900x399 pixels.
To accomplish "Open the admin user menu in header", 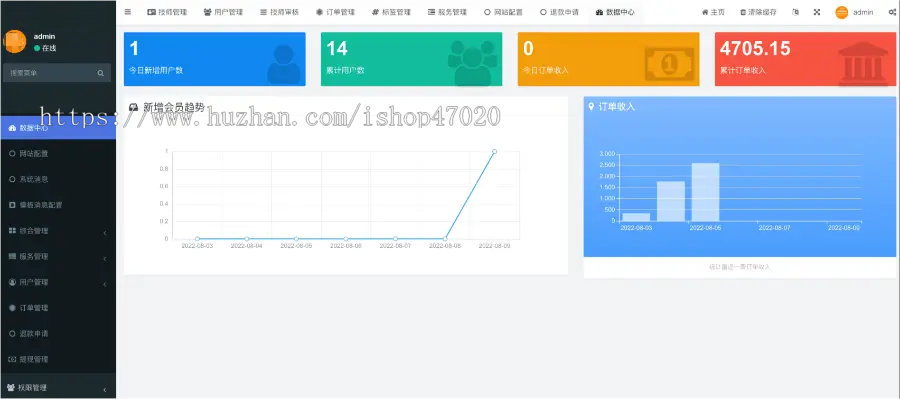I will 855,12.
